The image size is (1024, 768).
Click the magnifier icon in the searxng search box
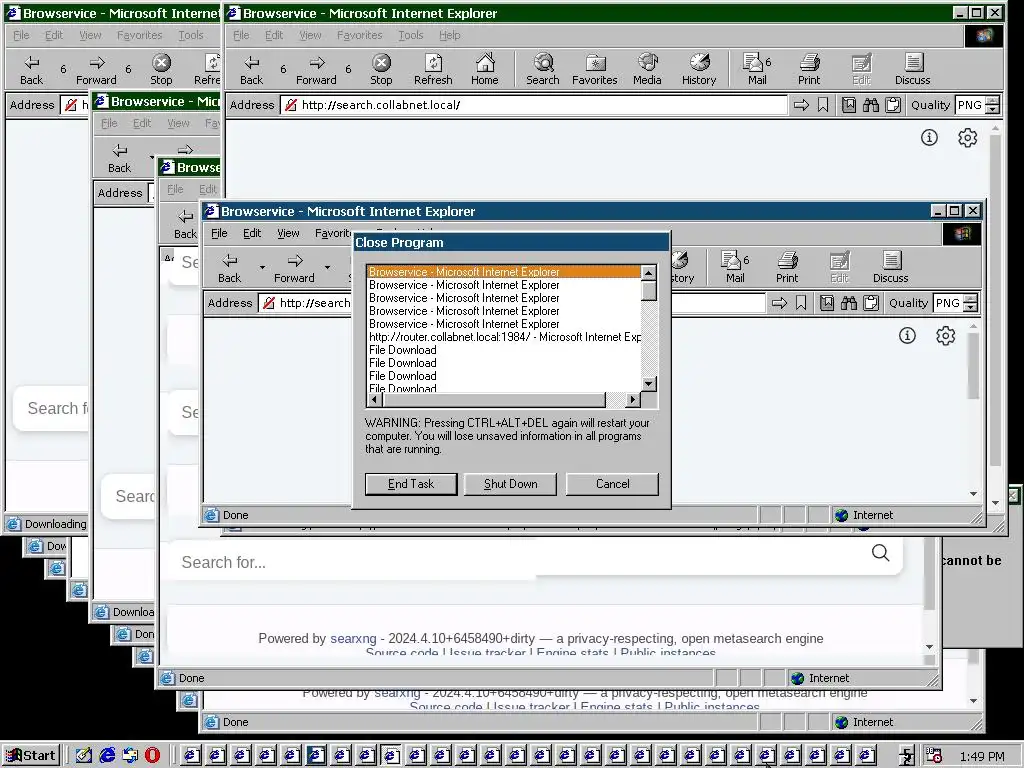tap(880, 553)
